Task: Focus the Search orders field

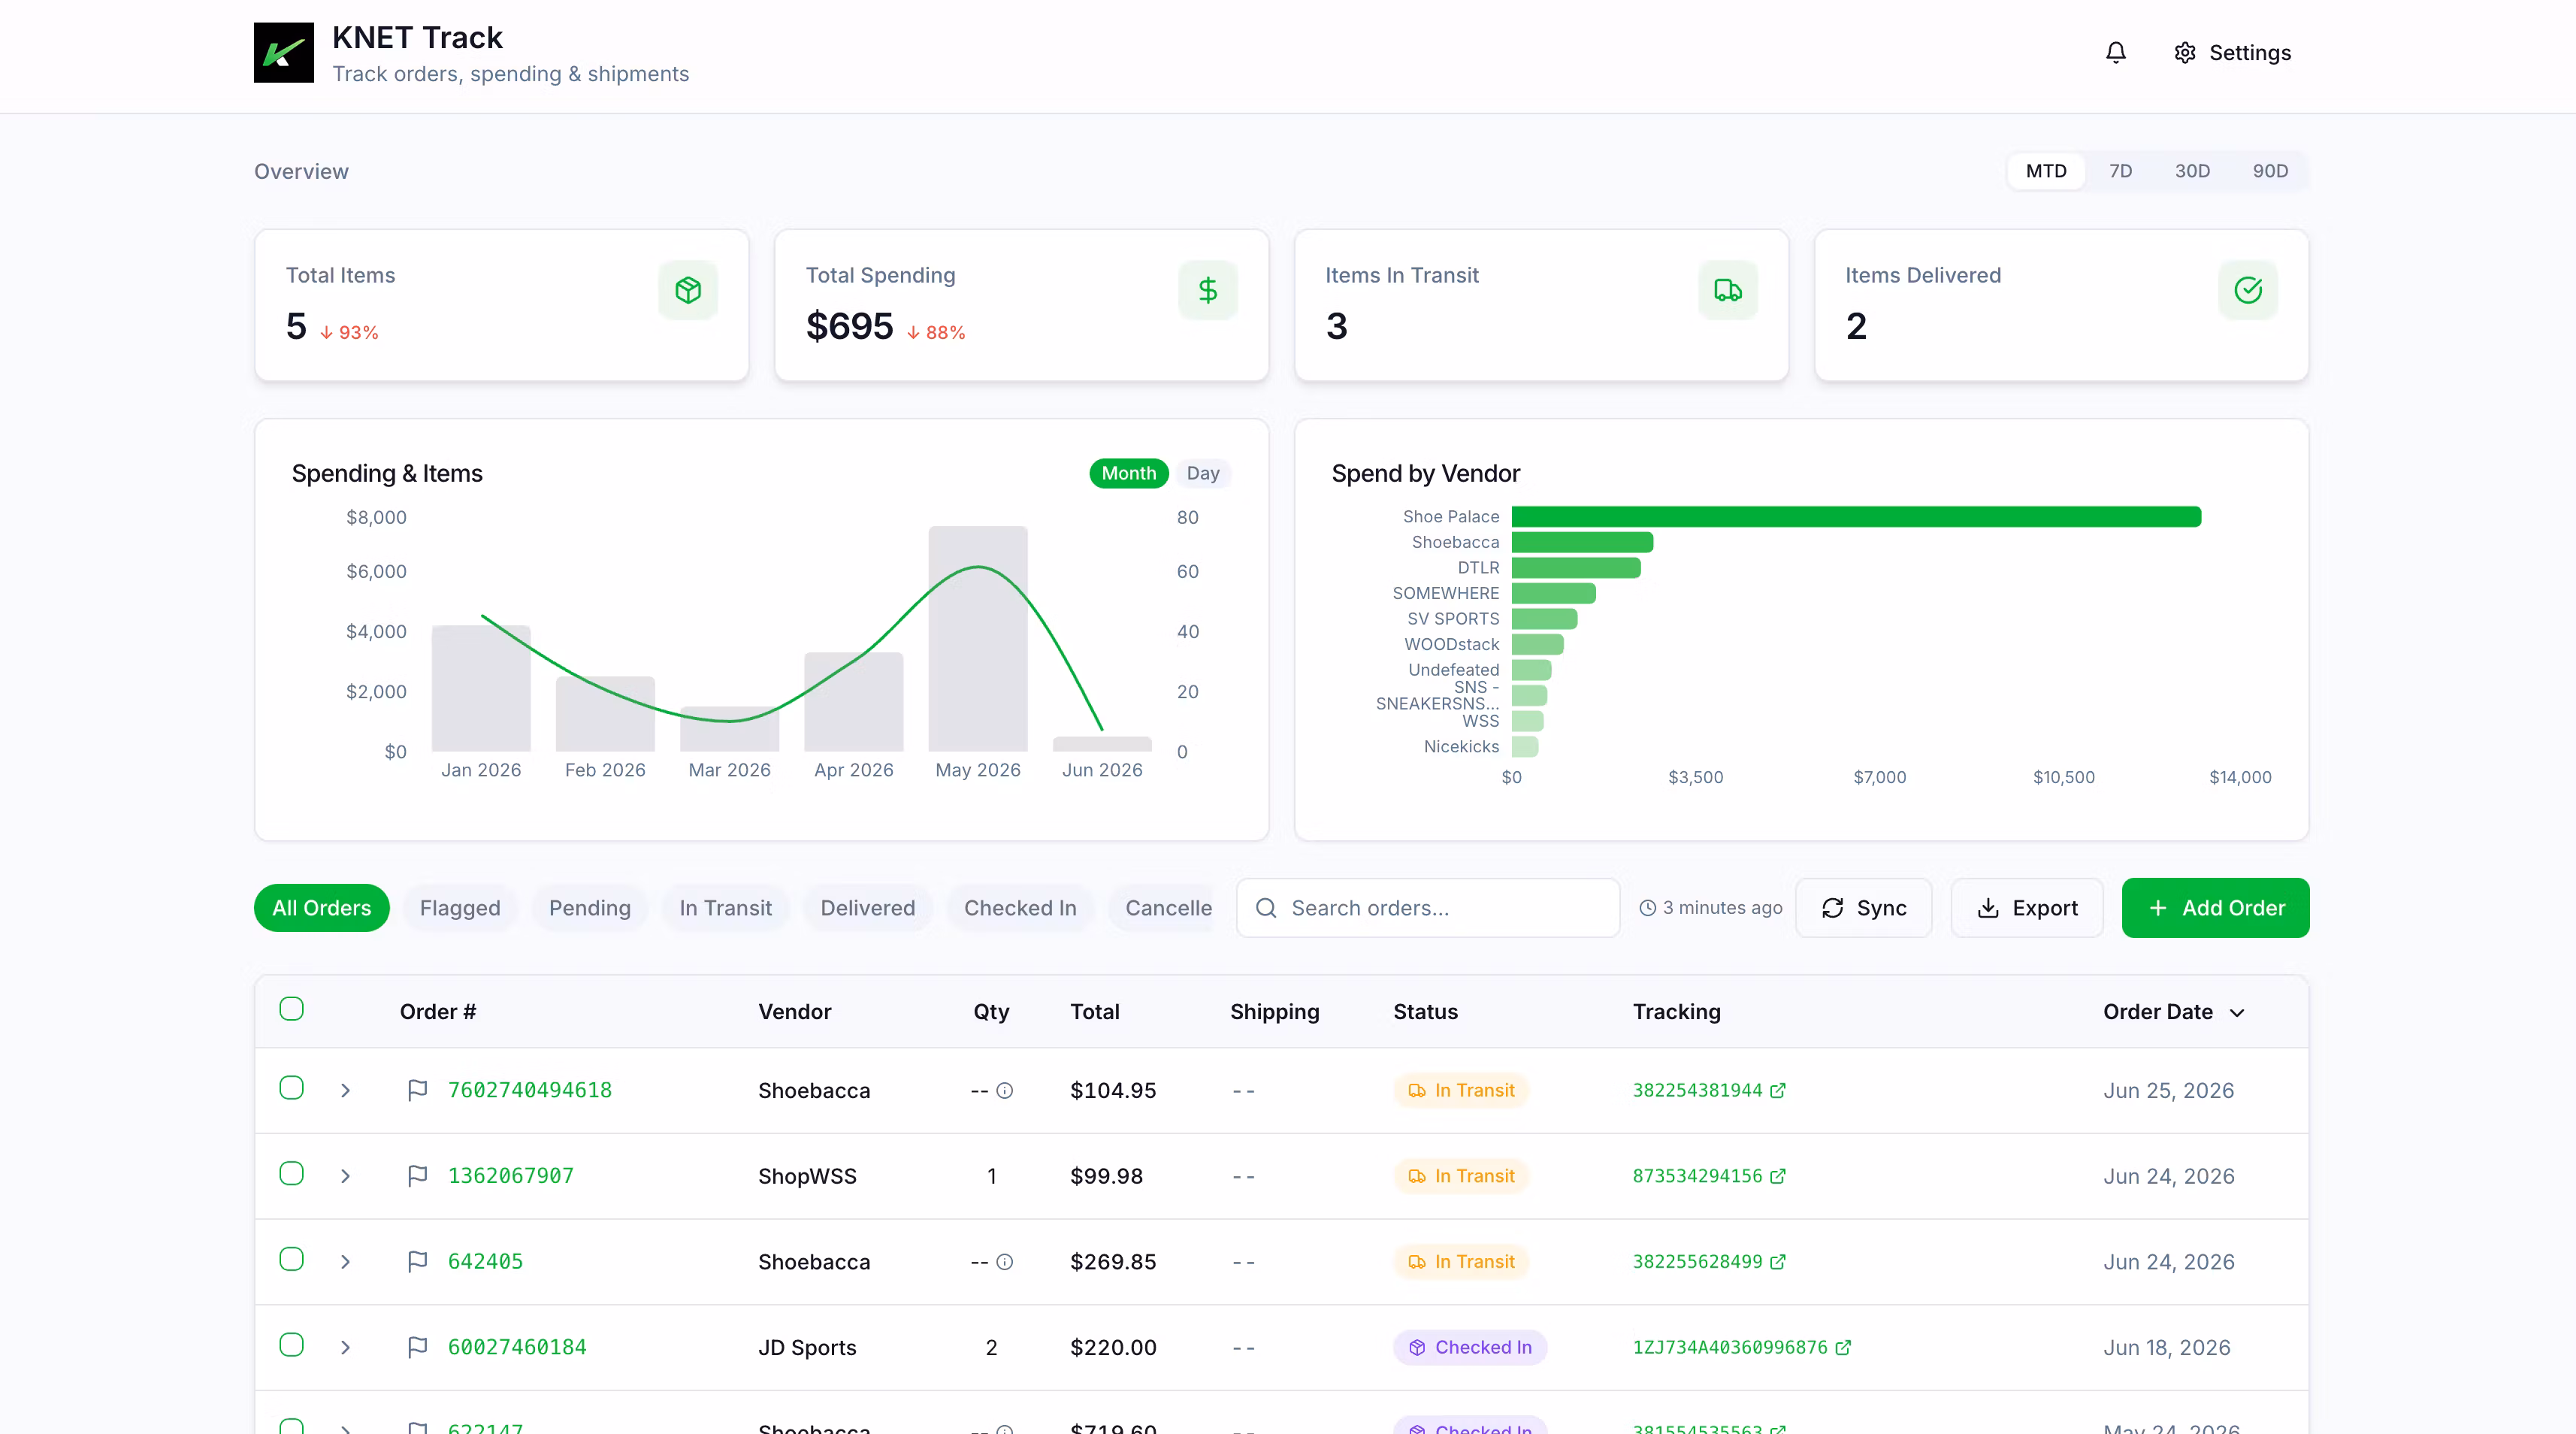Action: click(1428, 908)
